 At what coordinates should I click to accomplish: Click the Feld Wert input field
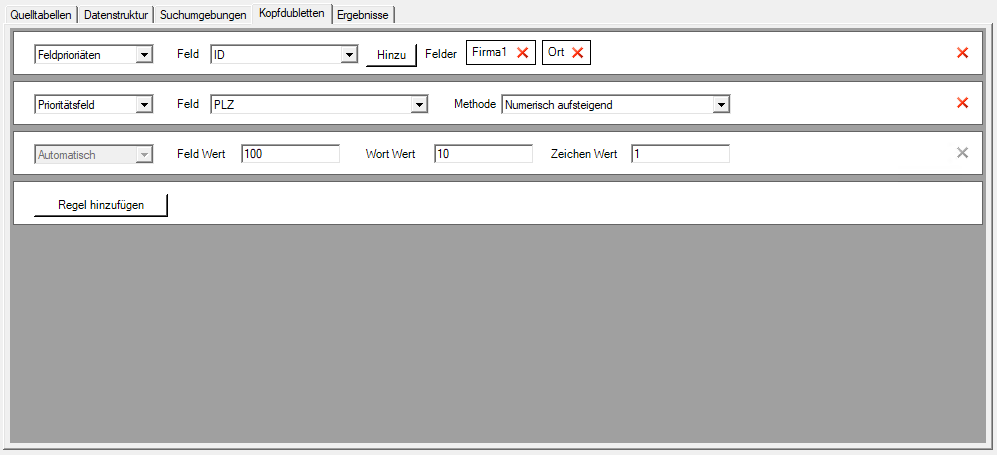pyautogui.click(x=291, y=154)
